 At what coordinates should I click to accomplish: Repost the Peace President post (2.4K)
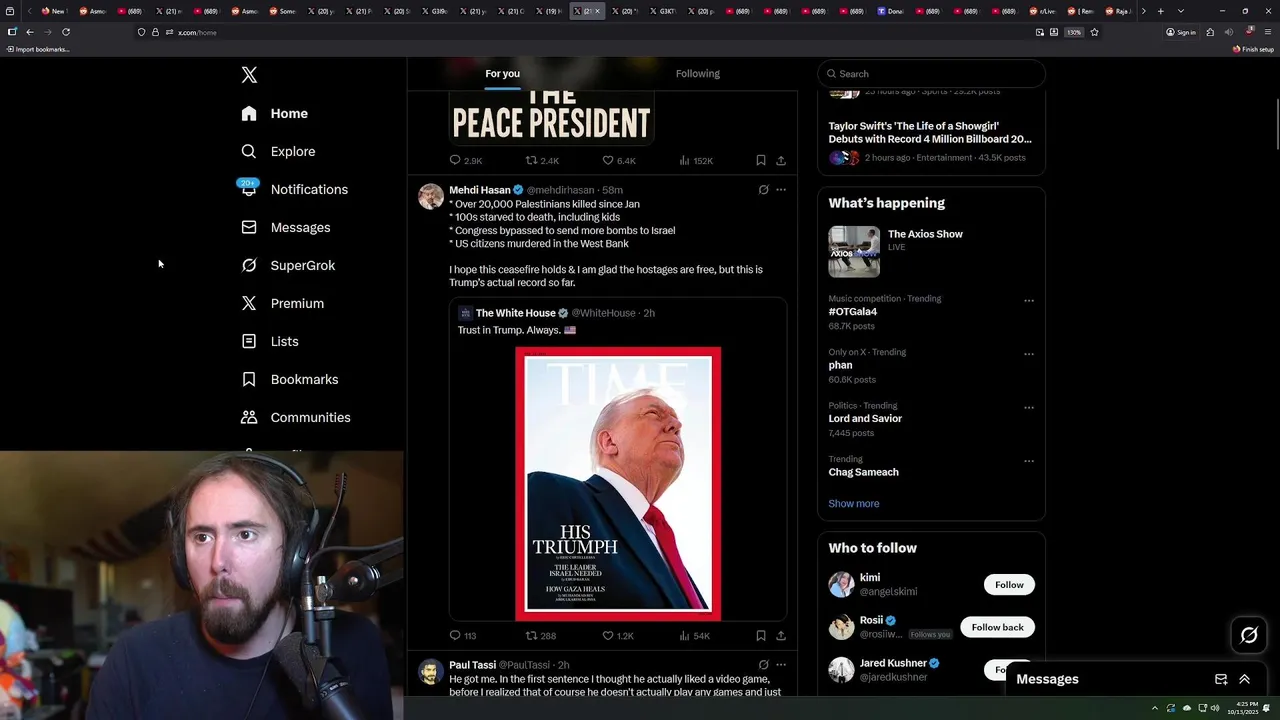point(542,161)
